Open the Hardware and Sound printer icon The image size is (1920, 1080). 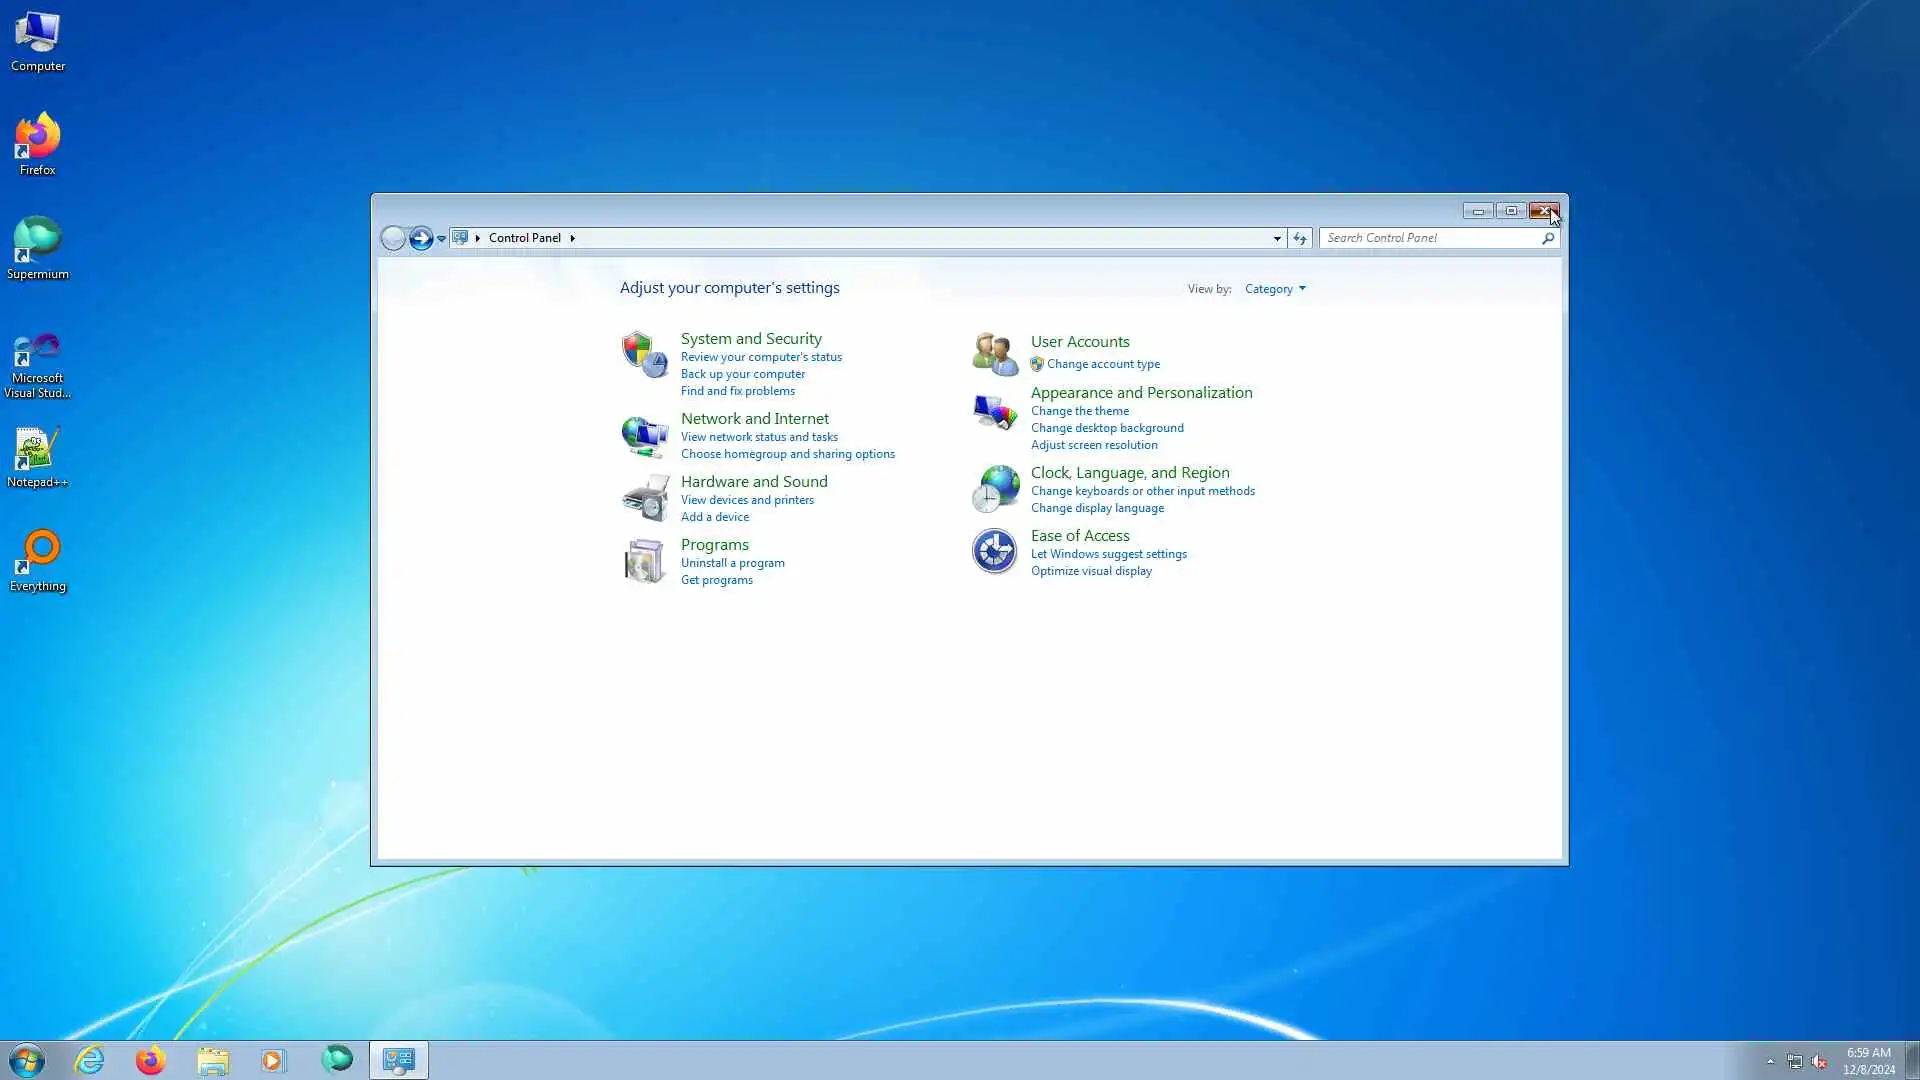pyautogui.click(x=644, y=498)
